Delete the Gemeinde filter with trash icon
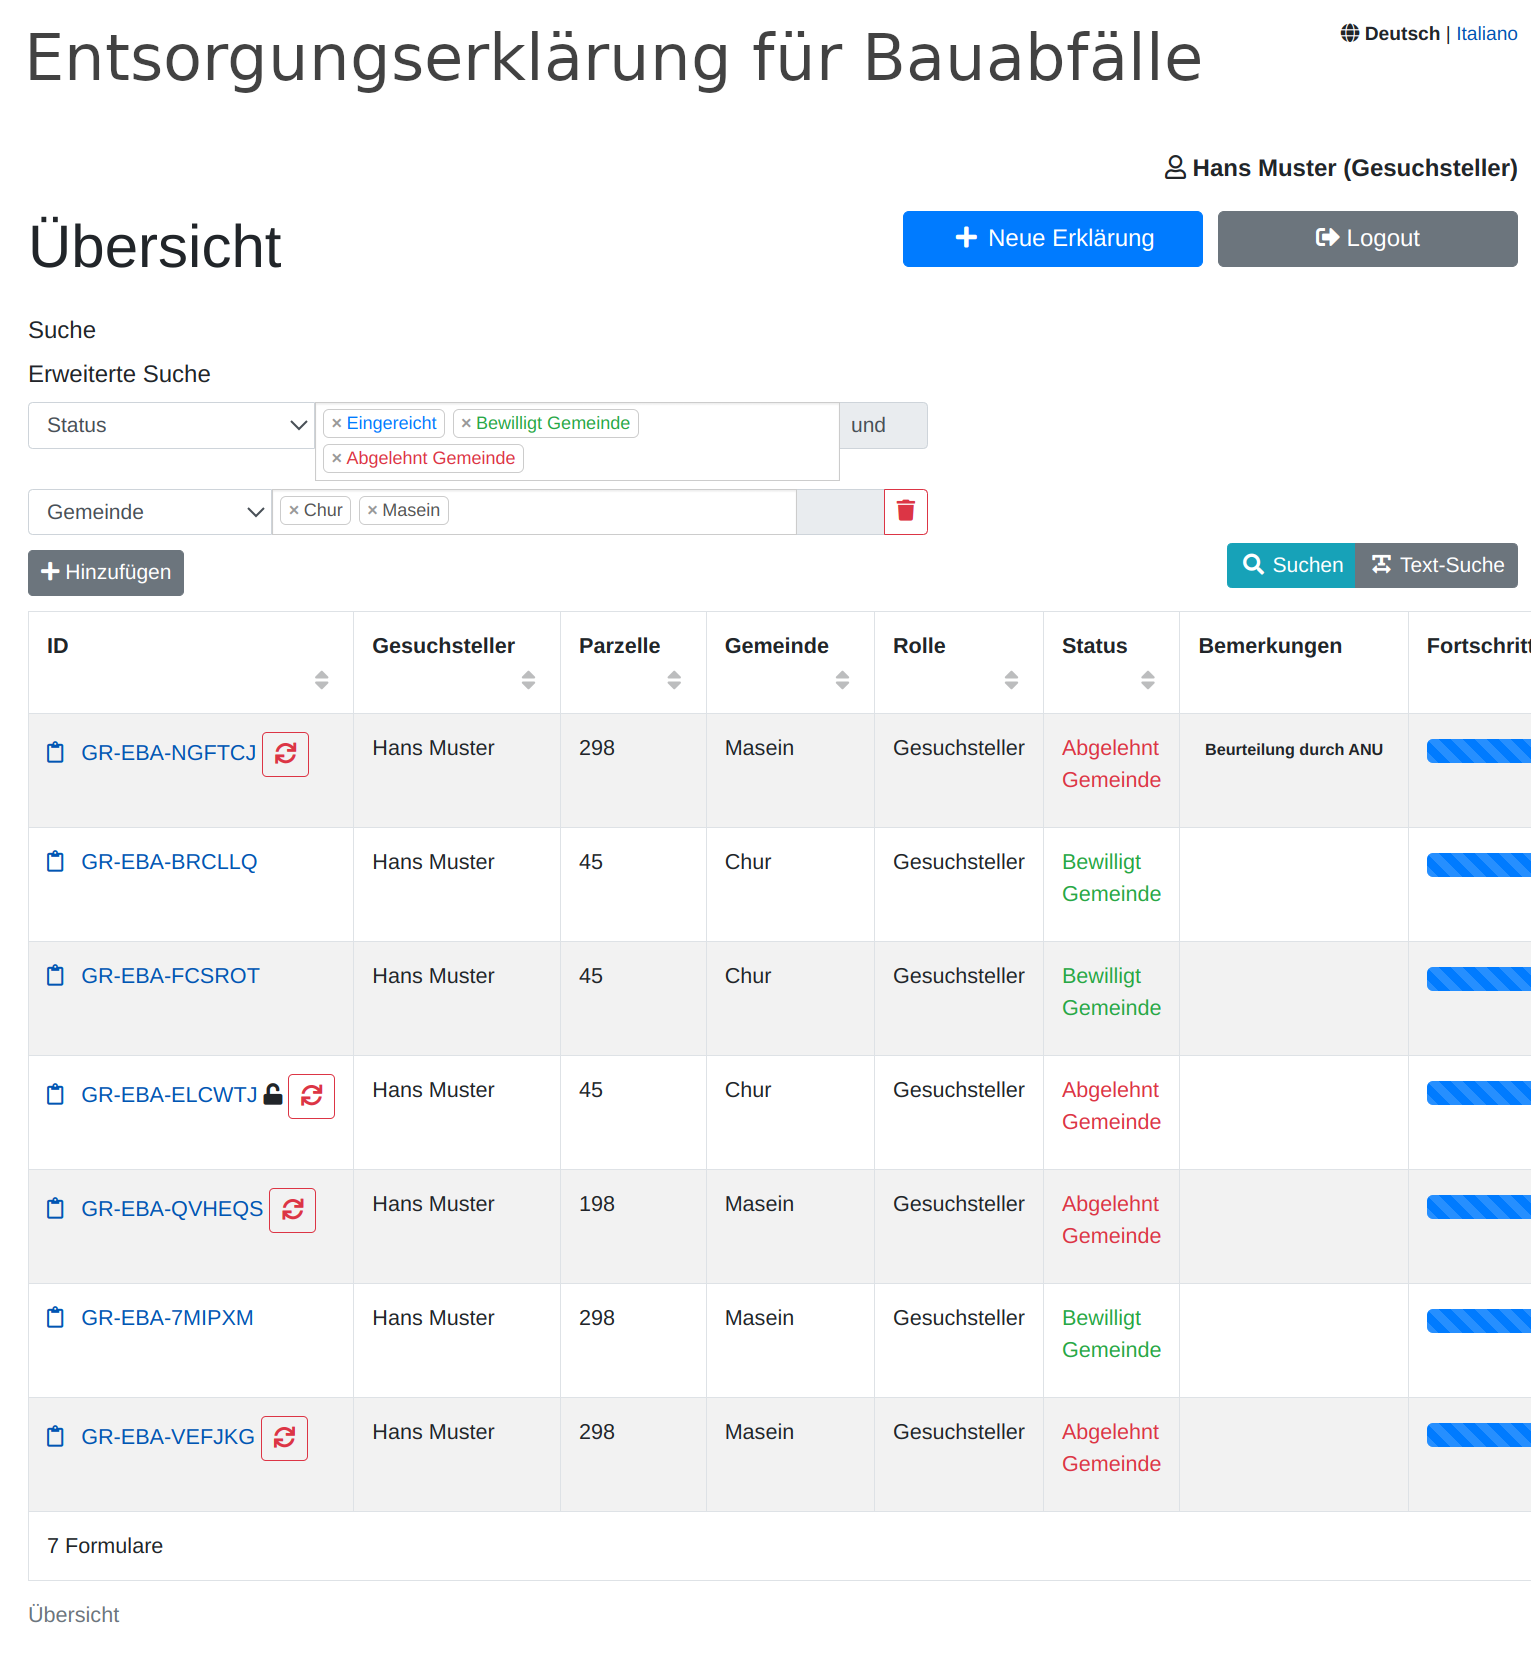The height and width of the screenshot is (1665, 1531). click(906, 512)
